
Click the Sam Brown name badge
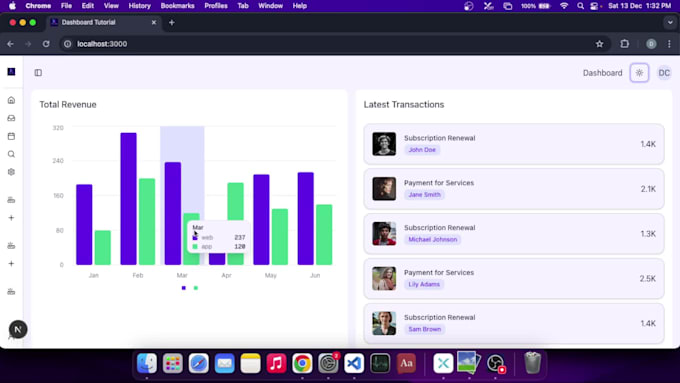[x=425, y=329]
